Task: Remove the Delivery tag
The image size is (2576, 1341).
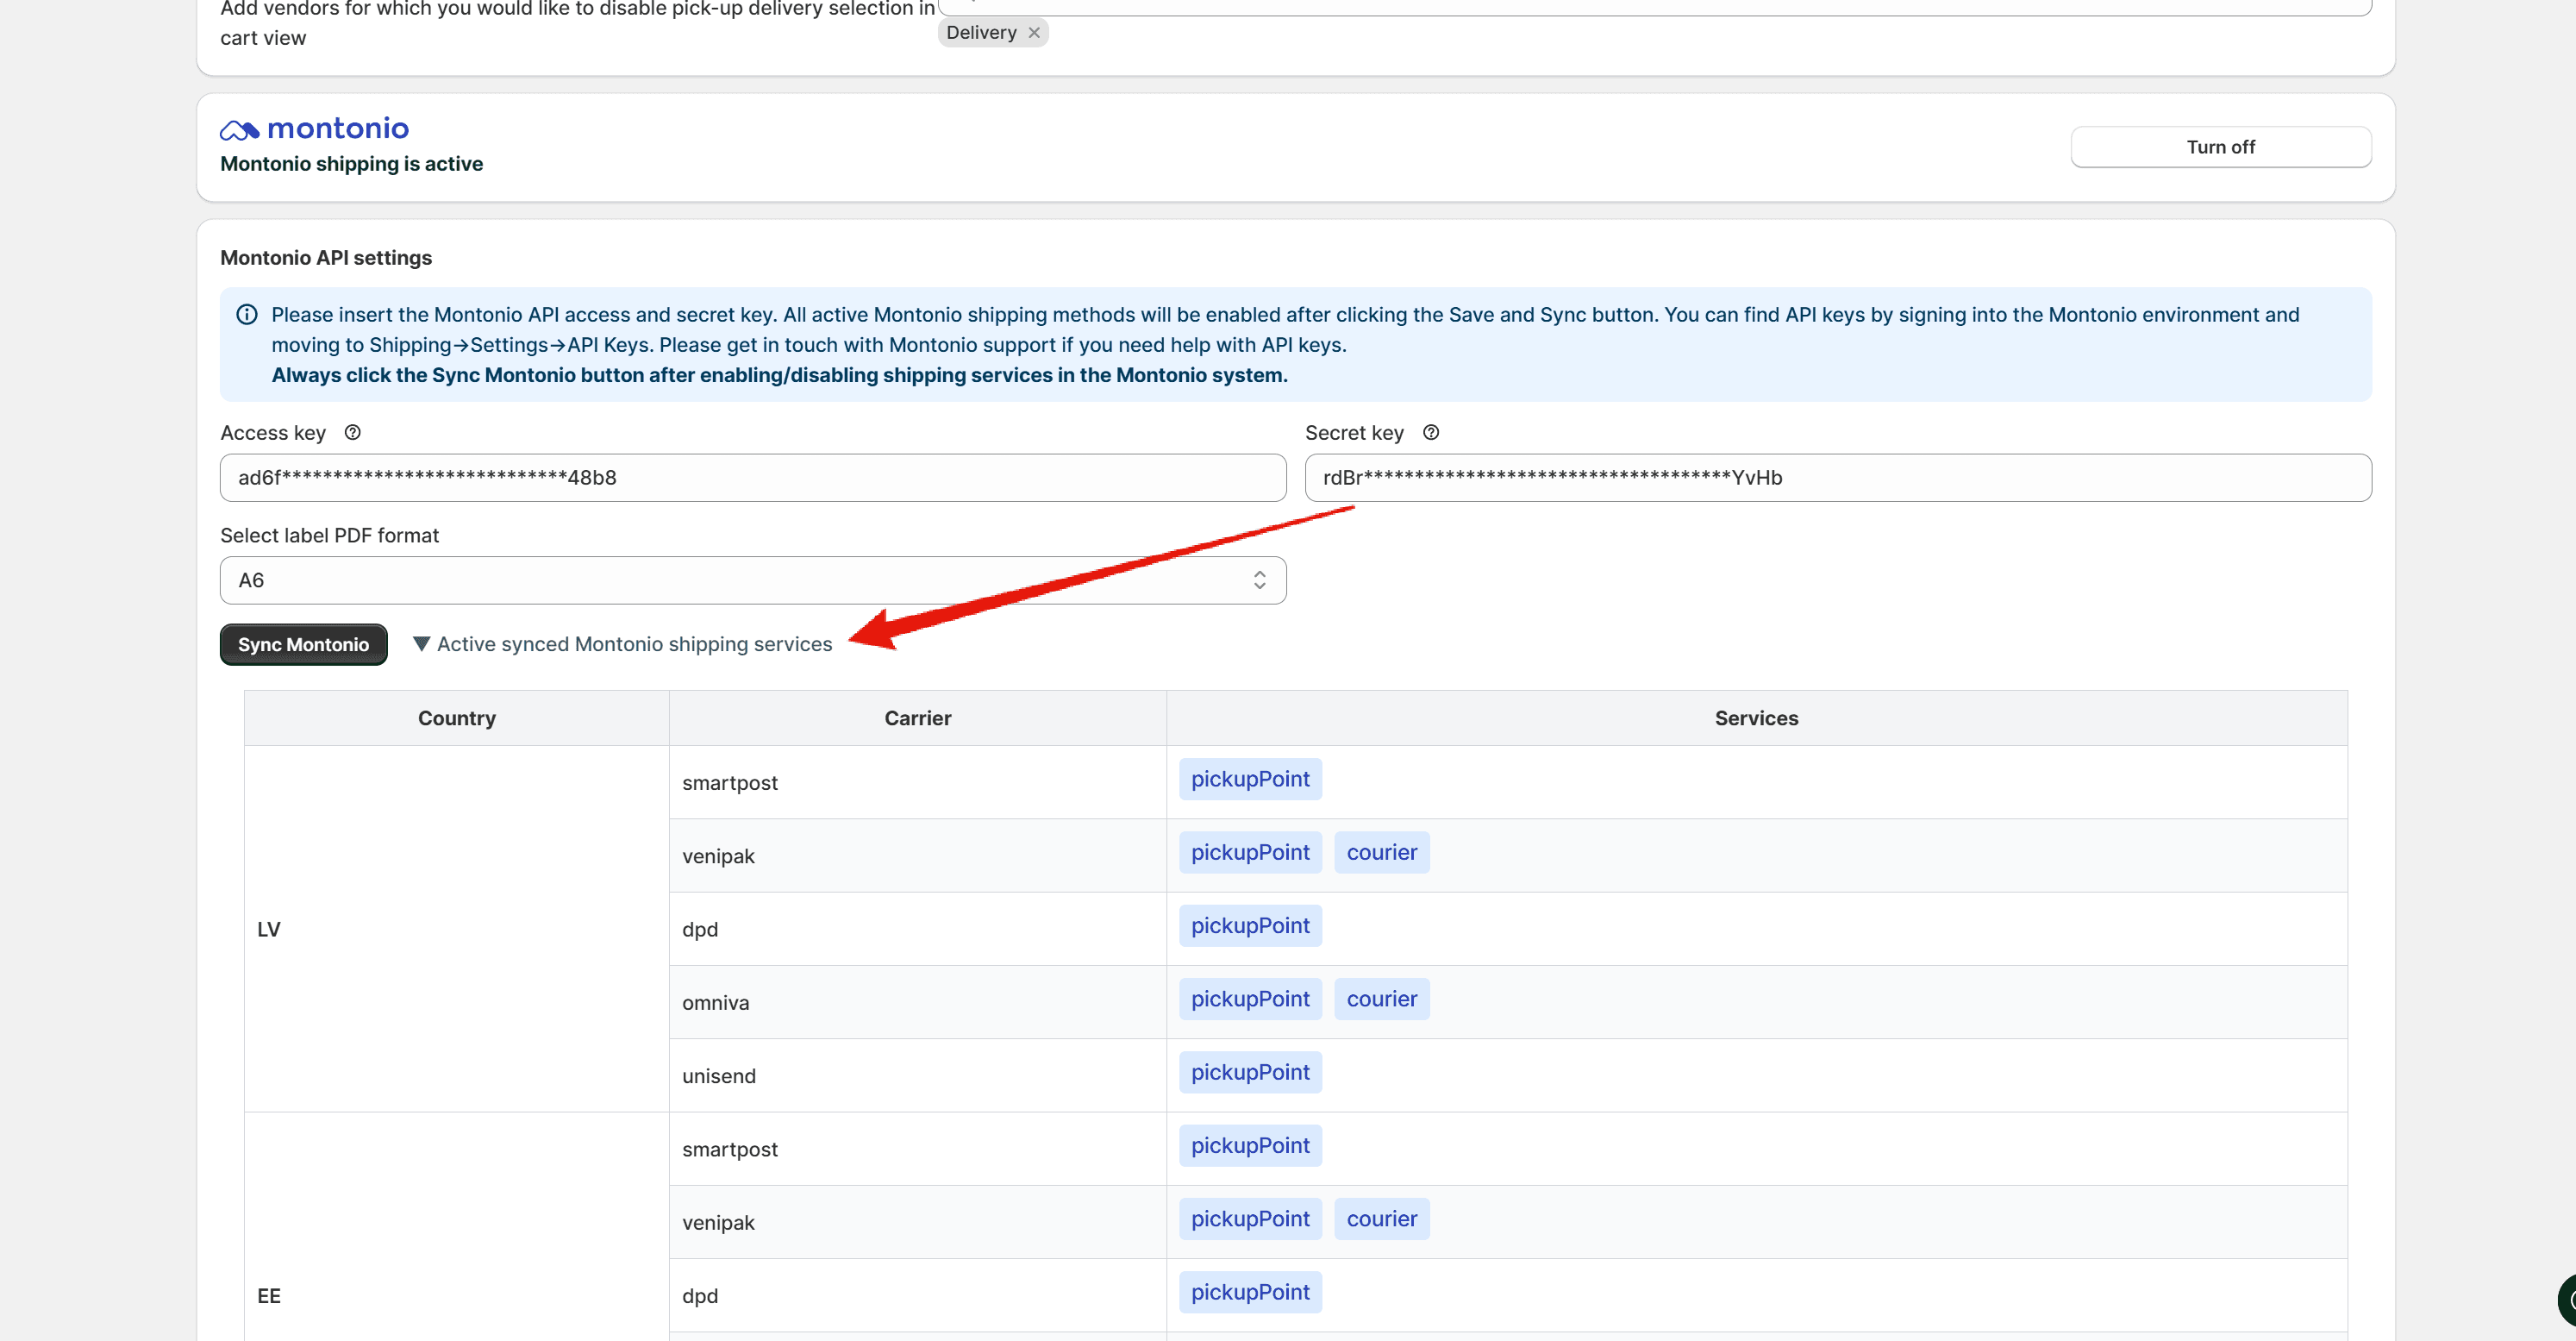Action: tap(1034, 33)
